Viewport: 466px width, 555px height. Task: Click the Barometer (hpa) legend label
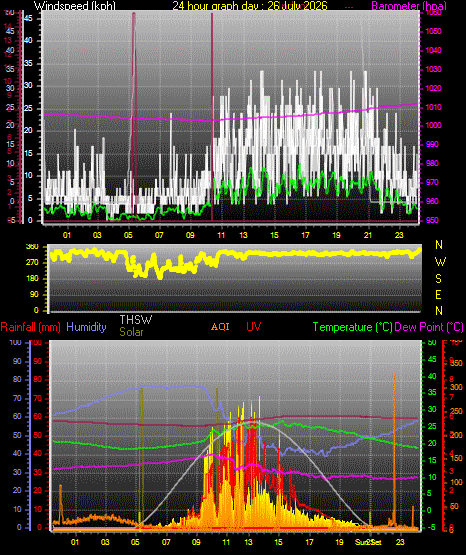point(409,5)
